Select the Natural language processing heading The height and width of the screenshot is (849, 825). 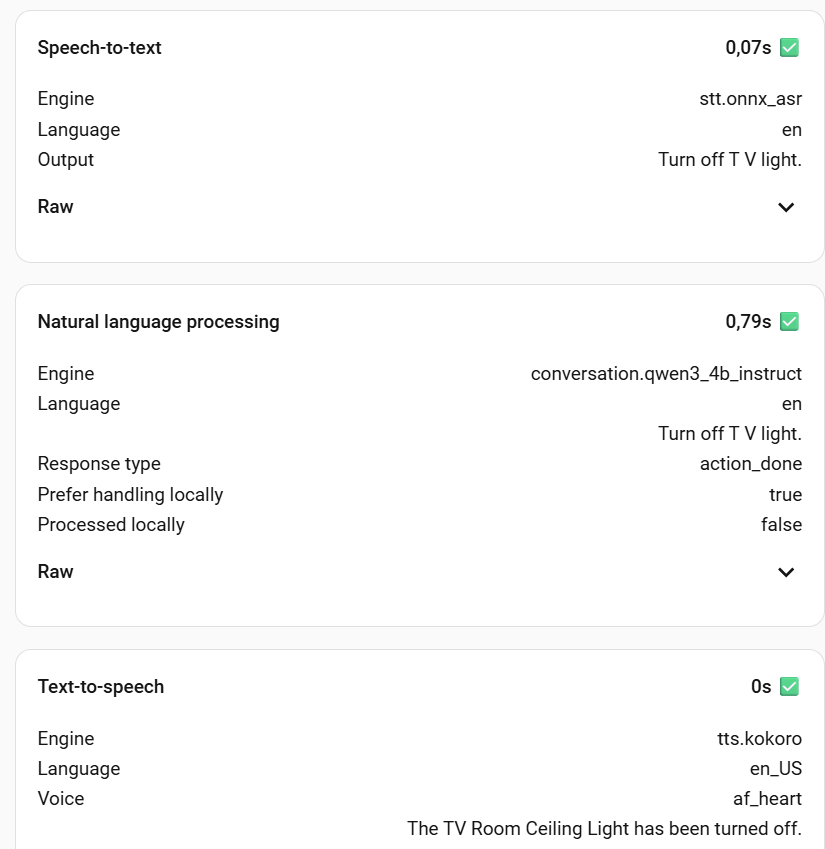click(159, 321)
